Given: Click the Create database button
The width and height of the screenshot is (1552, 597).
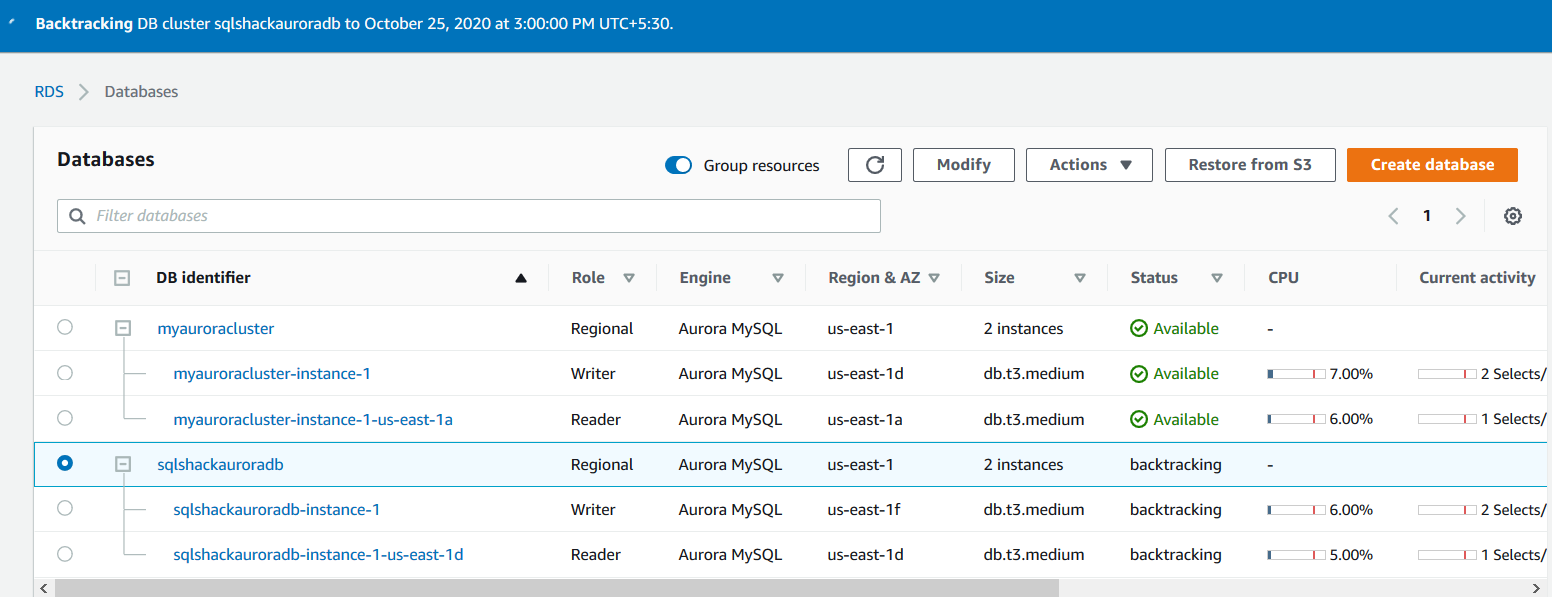Looking at the screenshot, I should [x=1432, y=165].
